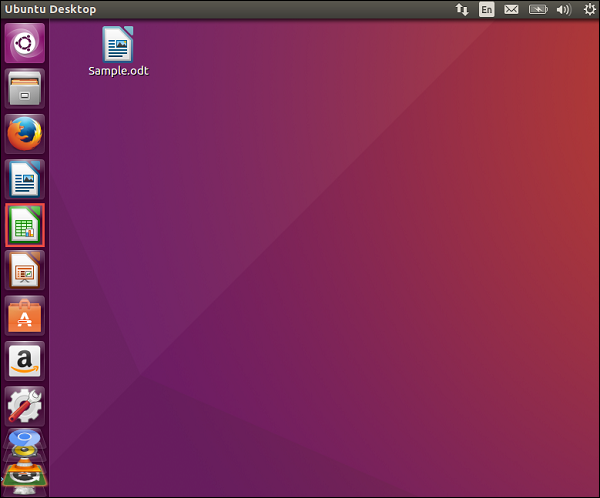
Task: Open the network connections indicator
Action: click(x=462, y=10)
